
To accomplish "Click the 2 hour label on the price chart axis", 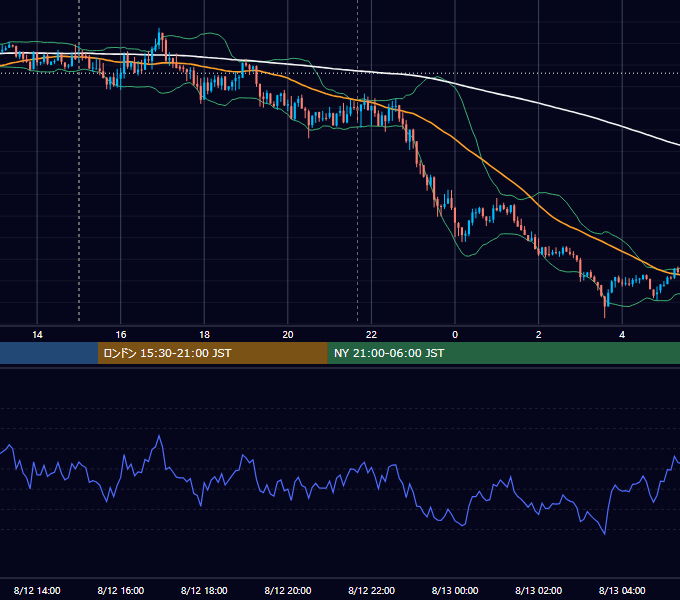I will pos(539,335).
